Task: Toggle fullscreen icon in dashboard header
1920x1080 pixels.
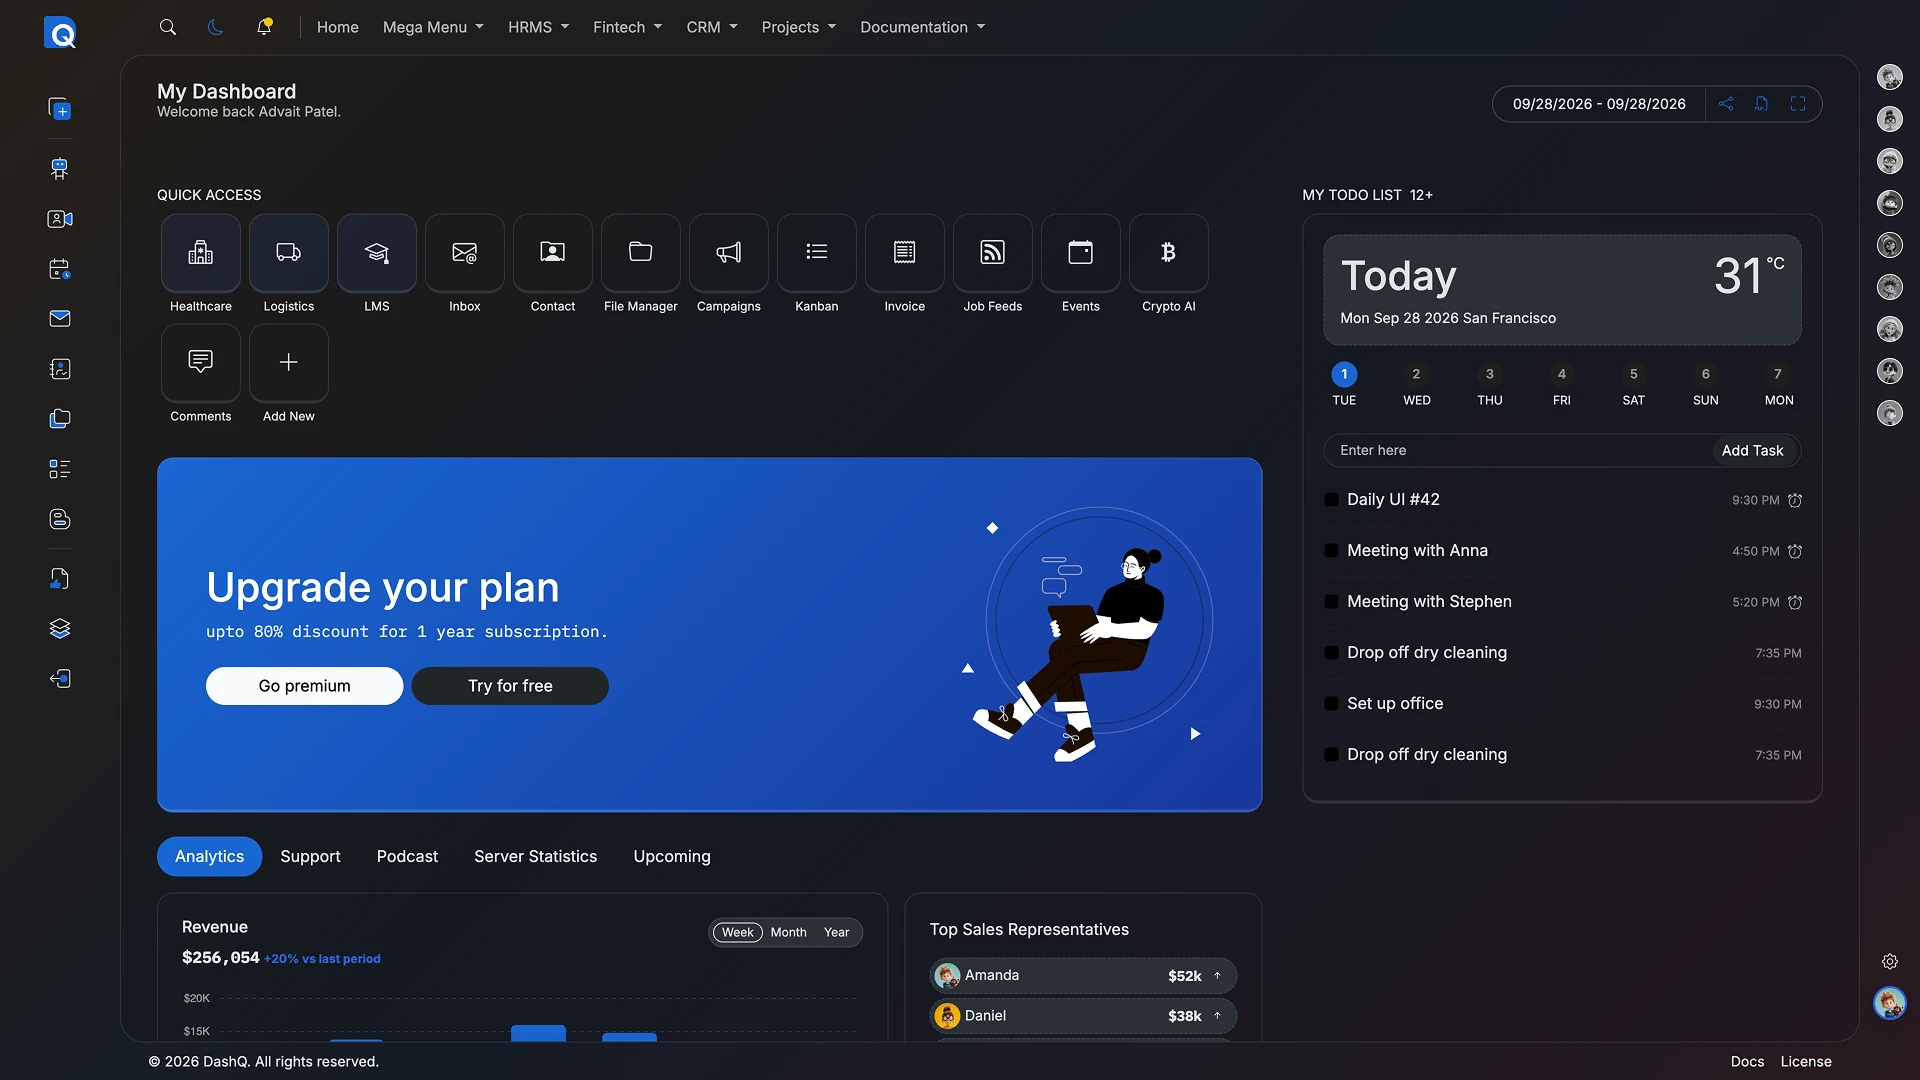Action: (x=1798, y=104)
